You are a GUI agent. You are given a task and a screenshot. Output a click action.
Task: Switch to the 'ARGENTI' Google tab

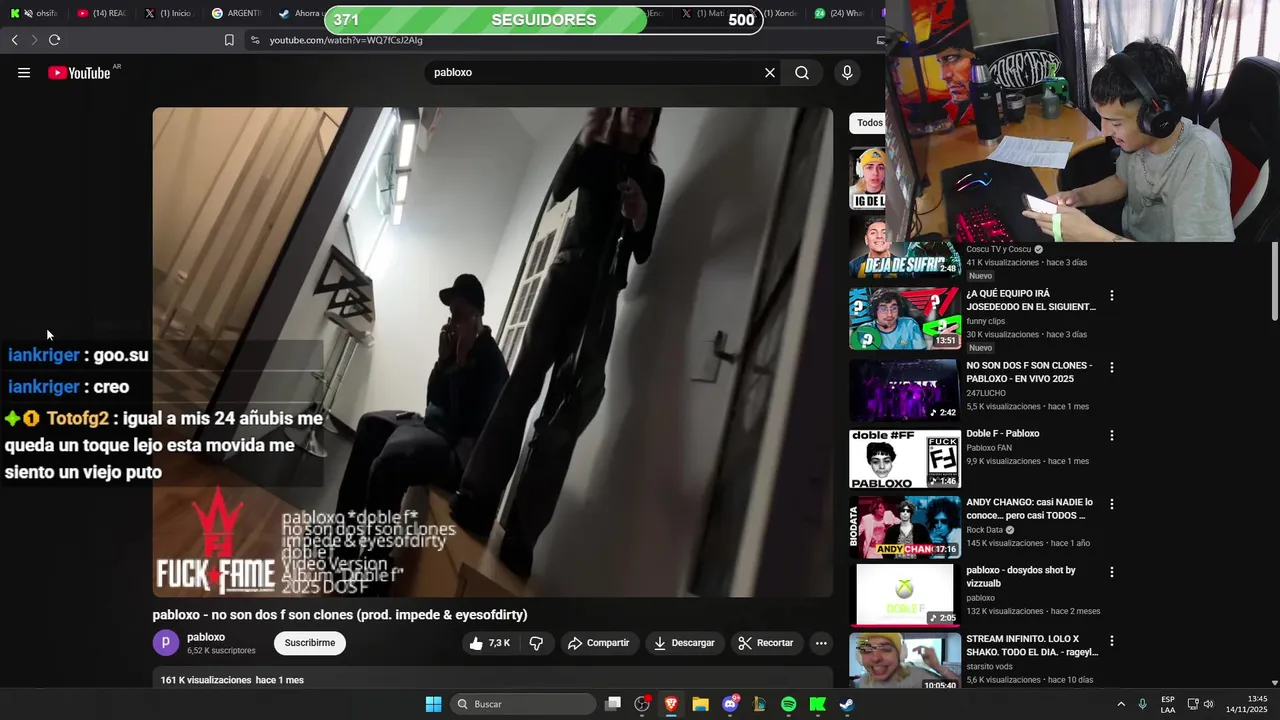coord(237,13)
